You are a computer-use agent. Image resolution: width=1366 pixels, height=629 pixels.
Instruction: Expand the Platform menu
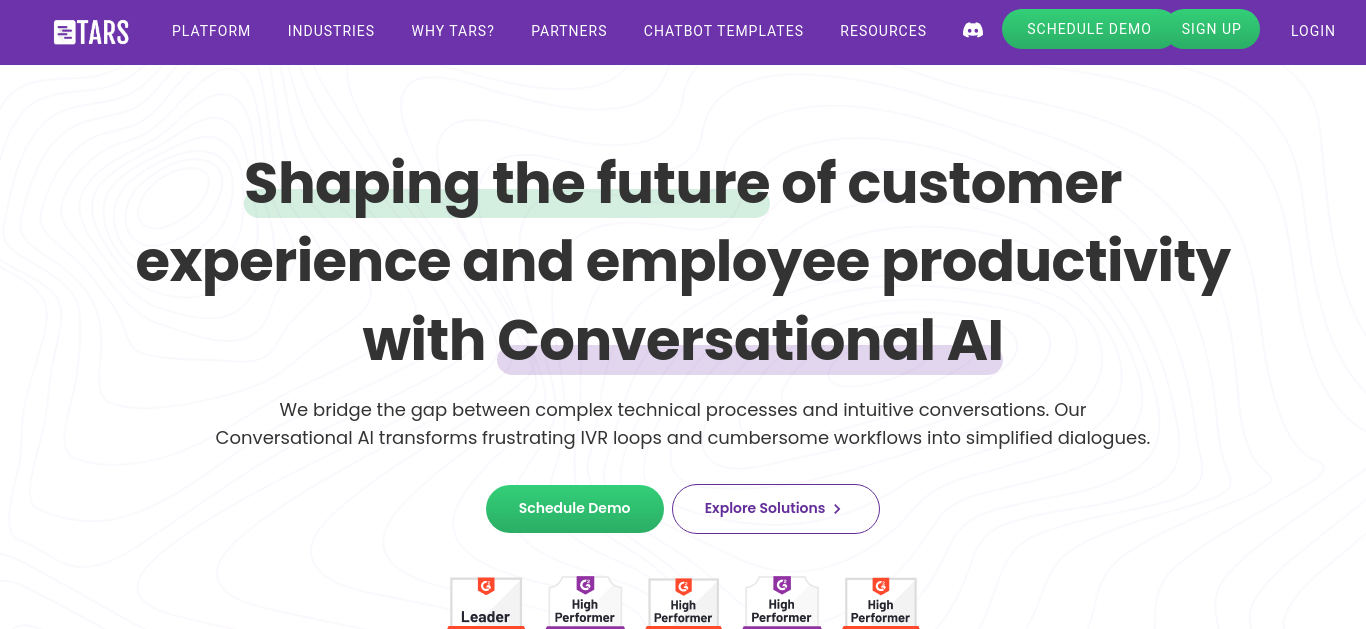click(211, 31)
